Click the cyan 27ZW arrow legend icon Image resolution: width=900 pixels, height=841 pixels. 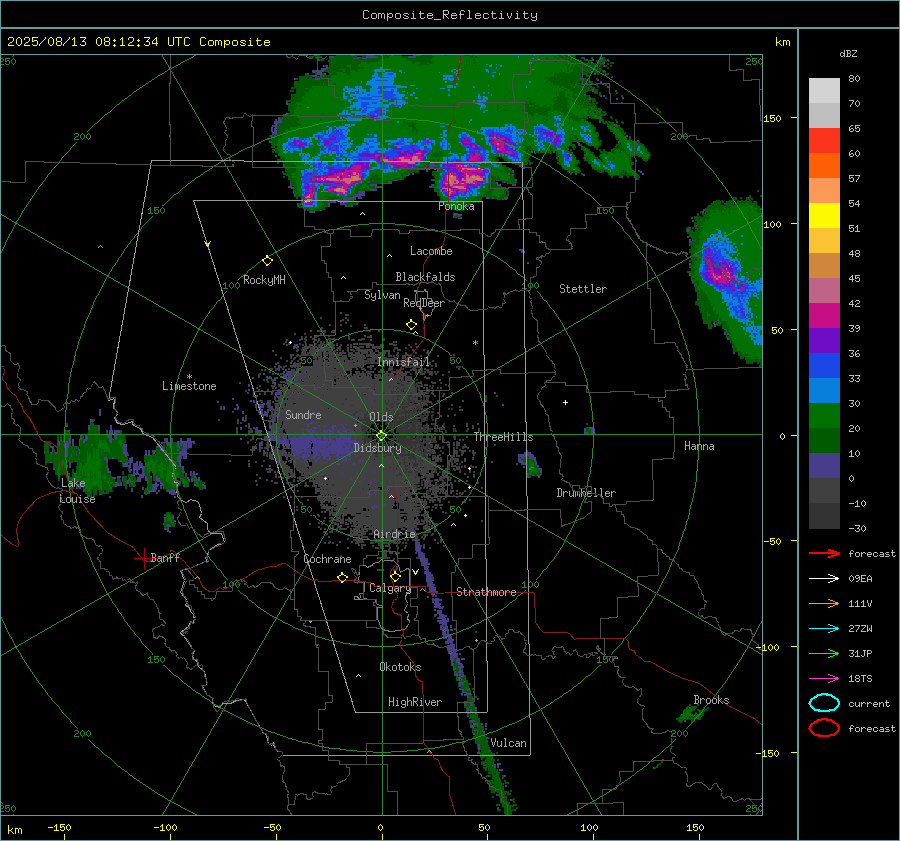click(x=824, y=629)
